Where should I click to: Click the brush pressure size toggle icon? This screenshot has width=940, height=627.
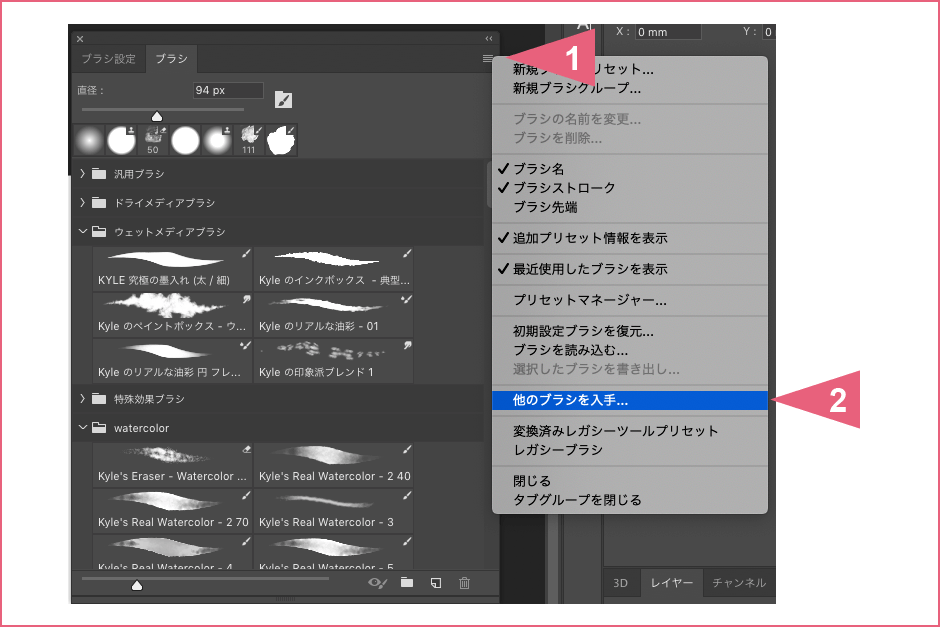coord(283,100)
